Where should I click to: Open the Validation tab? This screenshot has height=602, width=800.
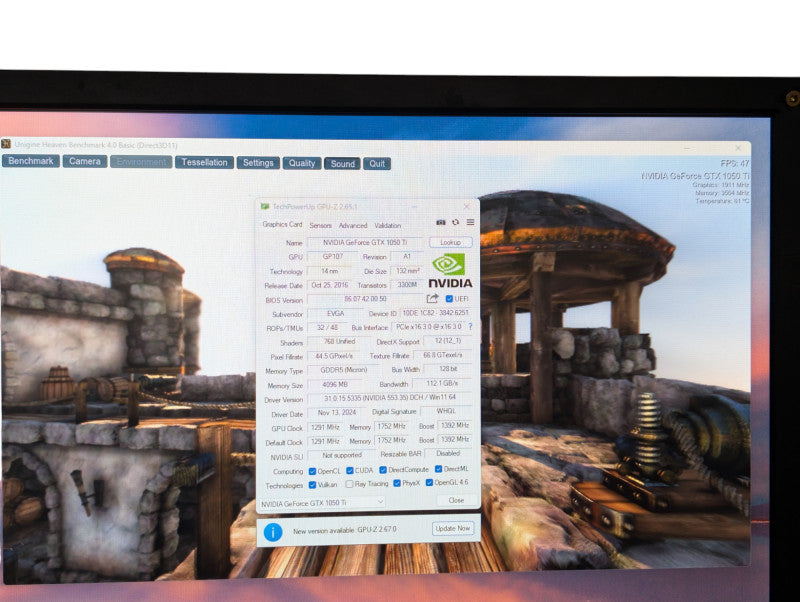coord(388,225)
